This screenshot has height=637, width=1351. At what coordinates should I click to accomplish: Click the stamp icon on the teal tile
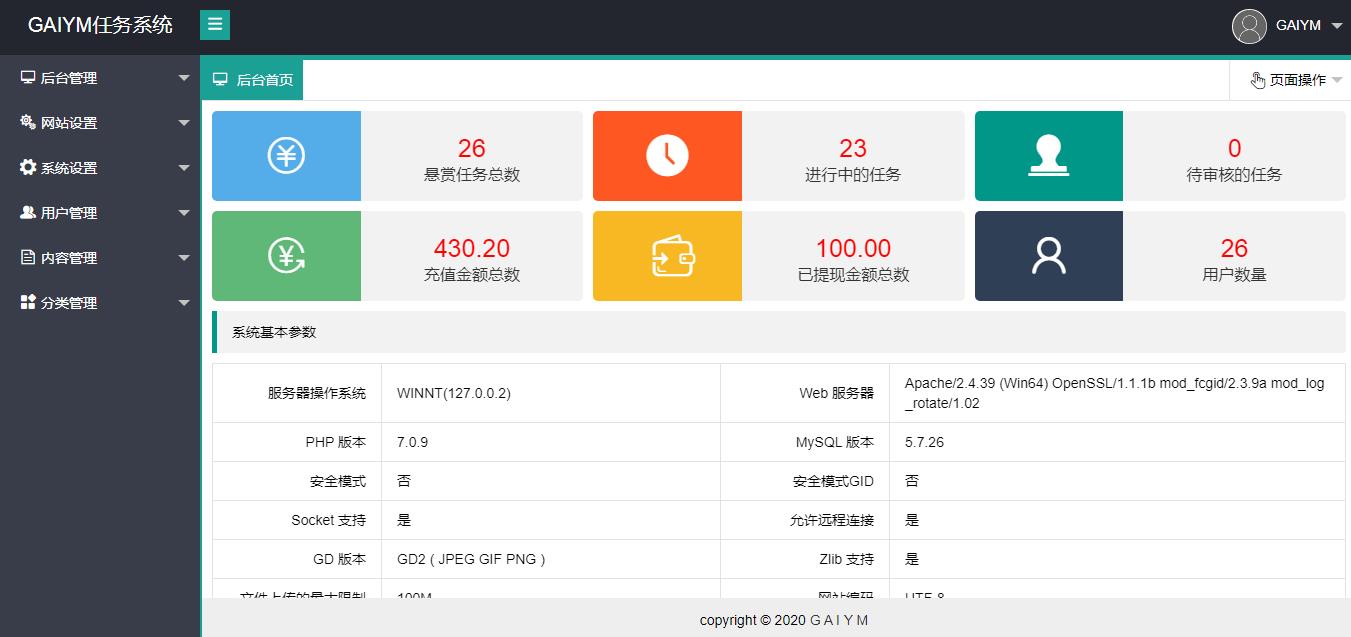coord(1048,156)
